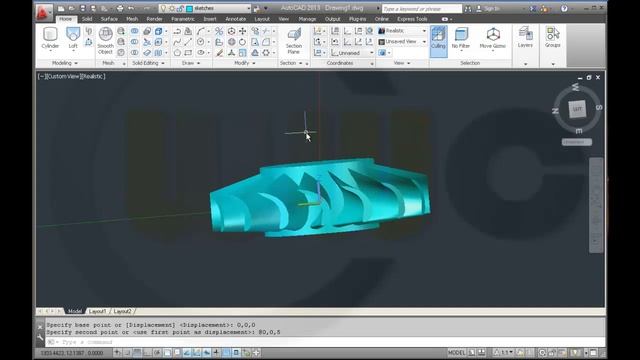The width and height of the screenshot is (640, 360).
Task: Toggle the Culling selection button
Action: (438, 41)
